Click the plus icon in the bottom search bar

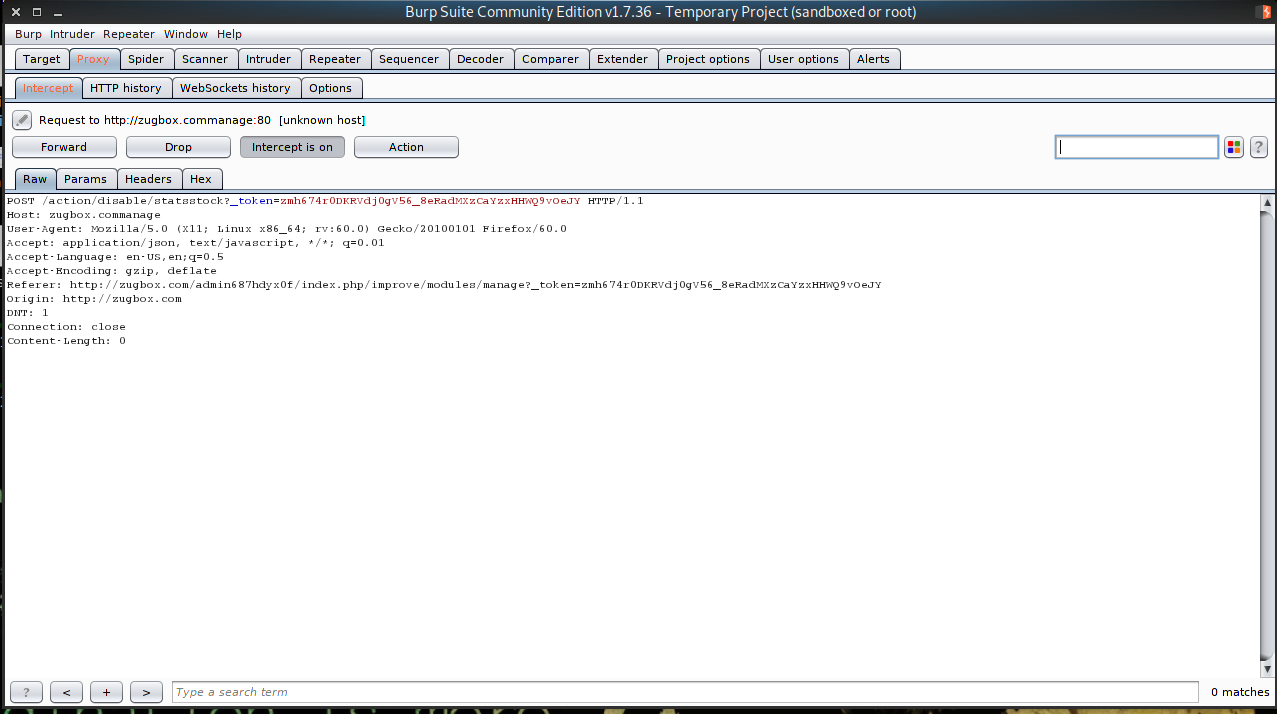click(106, 691)
